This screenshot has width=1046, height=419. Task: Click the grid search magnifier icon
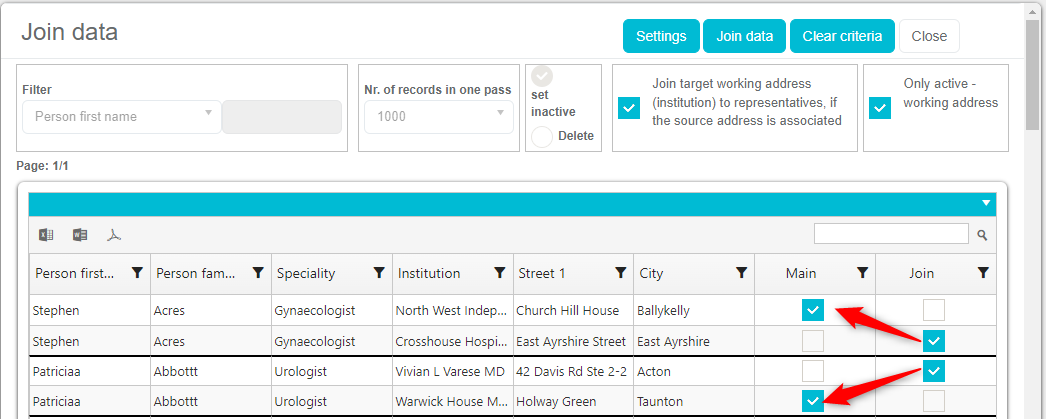tap(982, 235)
